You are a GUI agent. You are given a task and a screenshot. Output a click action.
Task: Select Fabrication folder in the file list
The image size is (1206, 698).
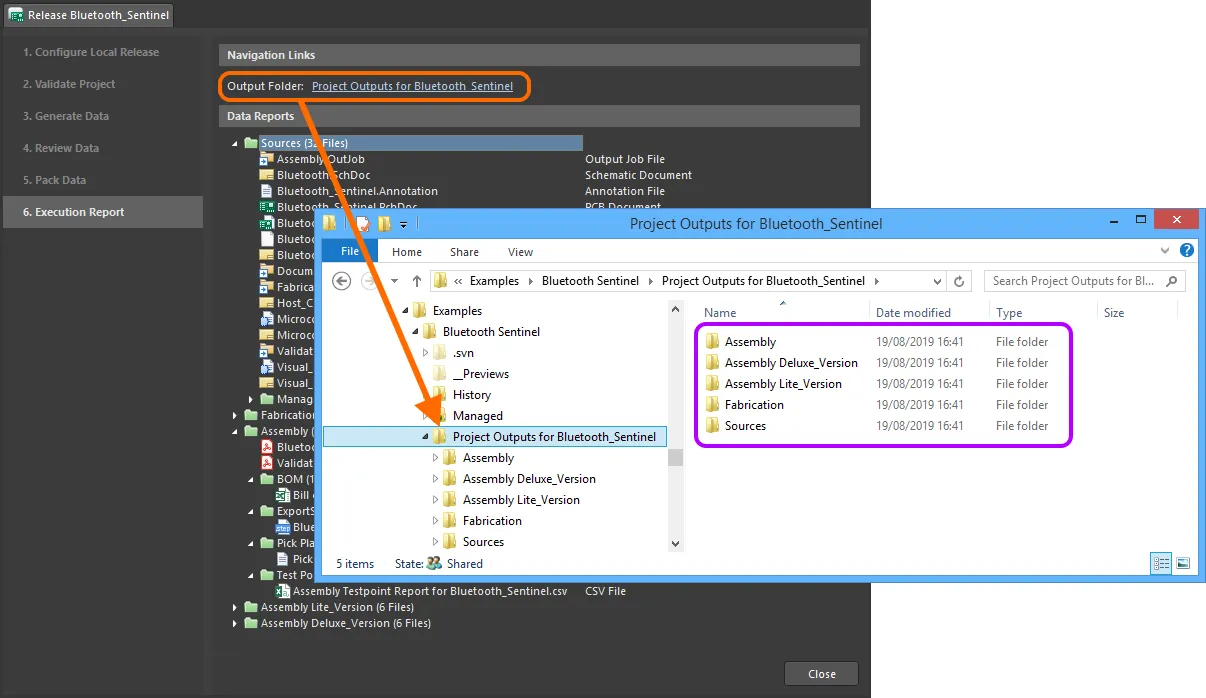754,405
